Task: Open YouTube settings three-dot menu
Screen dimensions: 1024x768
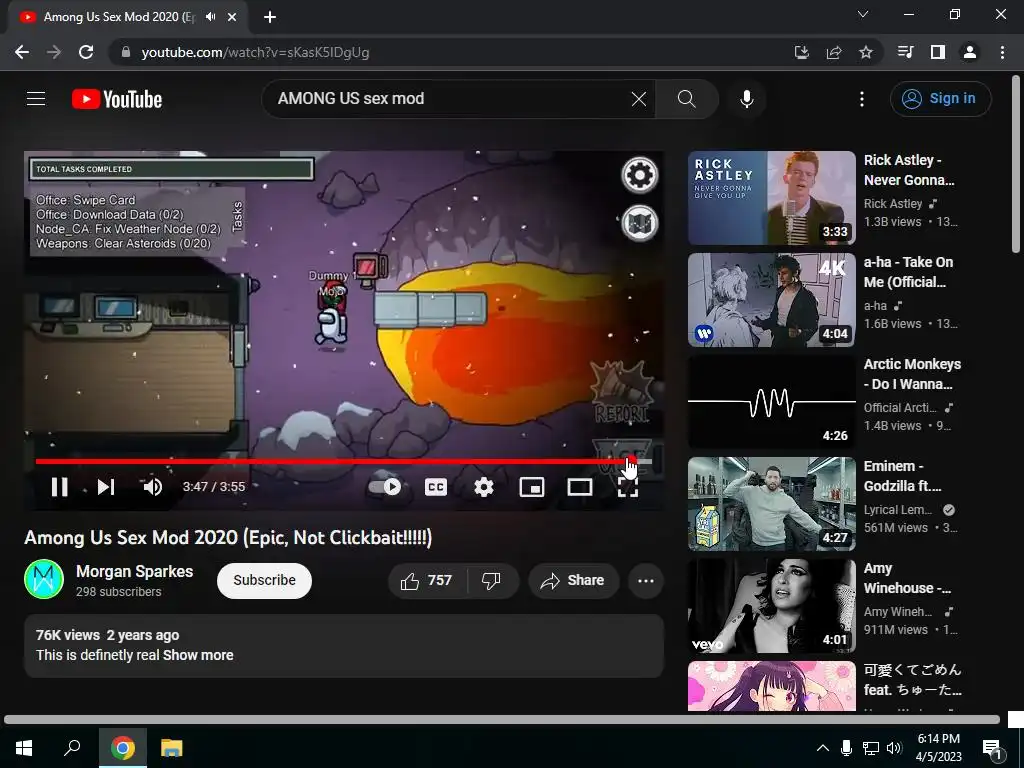Action: (862, 99)
